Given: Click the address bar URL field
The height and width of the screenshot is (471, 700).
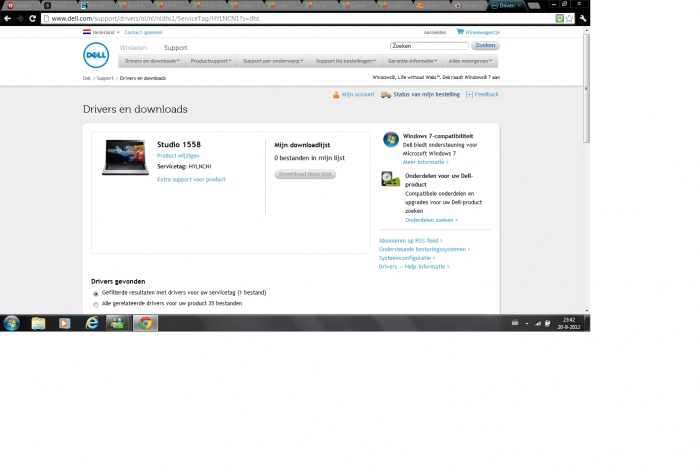Looking at the screenshot, I should 297,18.
